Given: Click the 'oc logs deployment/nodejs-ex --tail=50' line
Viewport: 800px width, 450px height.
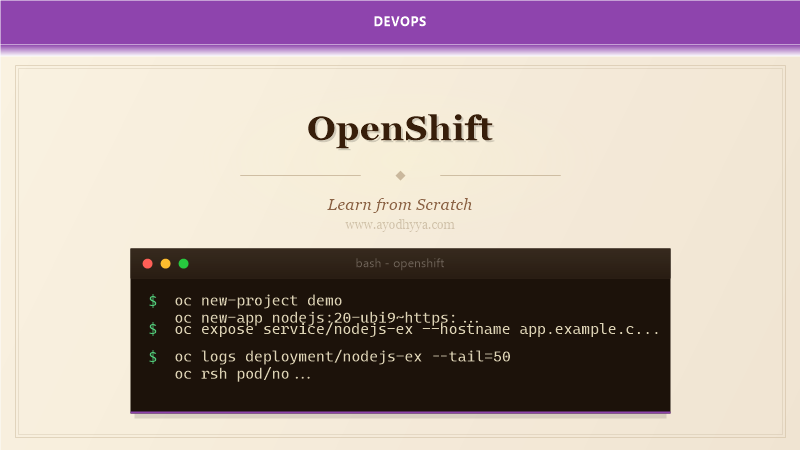Looking at the screenshot, I should [342, 357].
